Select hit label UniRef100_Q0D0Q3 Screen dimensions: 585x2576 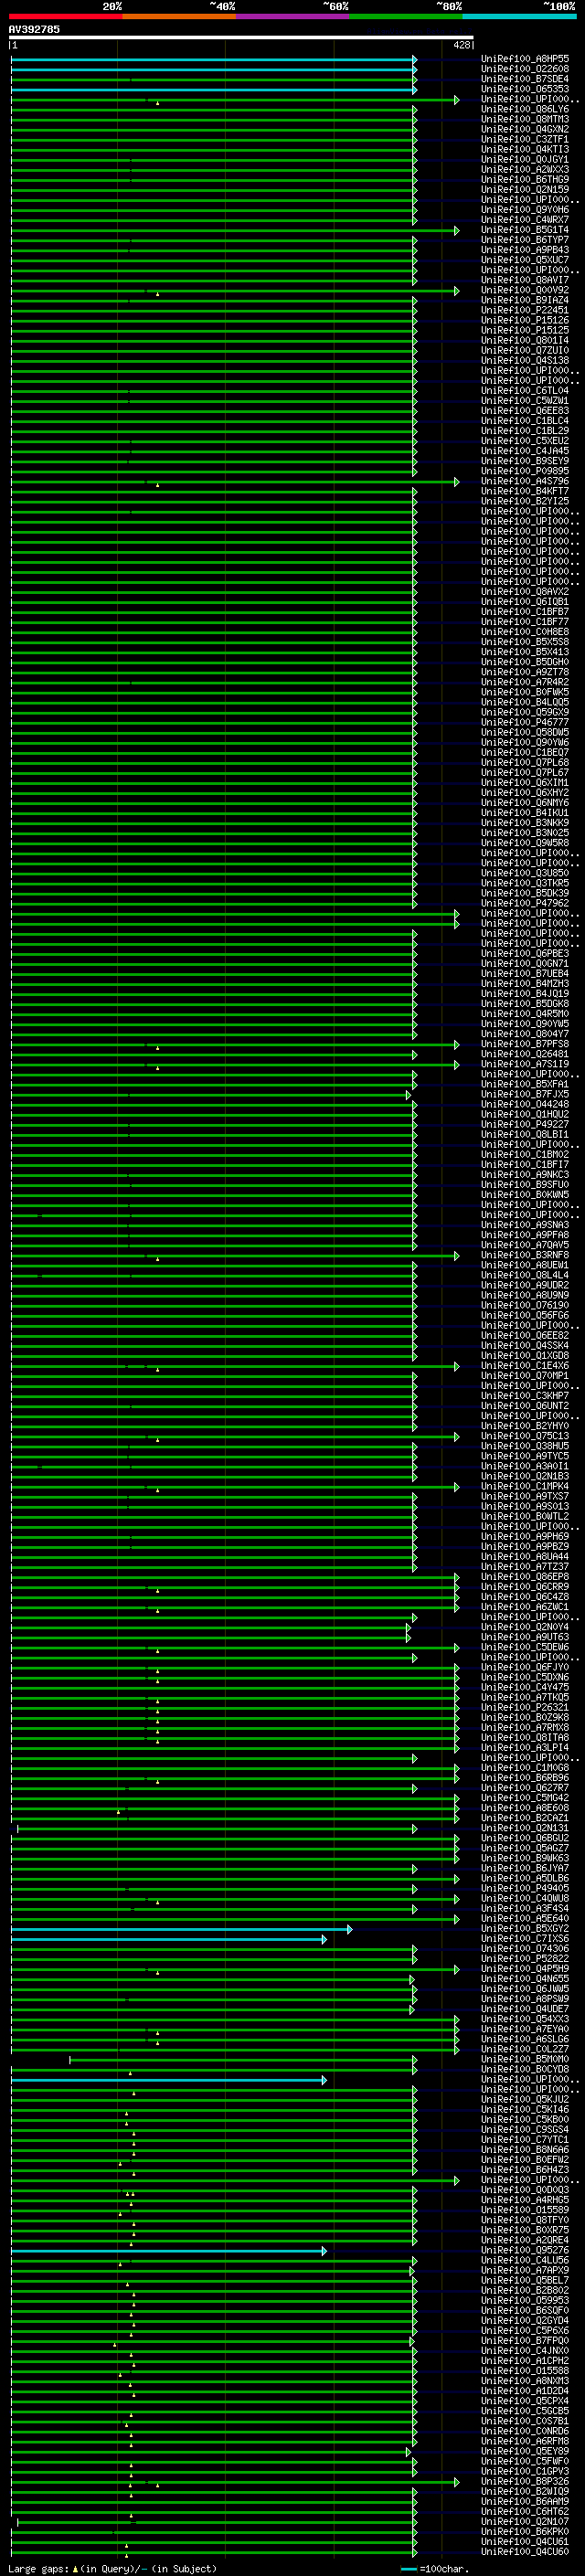point(525,2189)
